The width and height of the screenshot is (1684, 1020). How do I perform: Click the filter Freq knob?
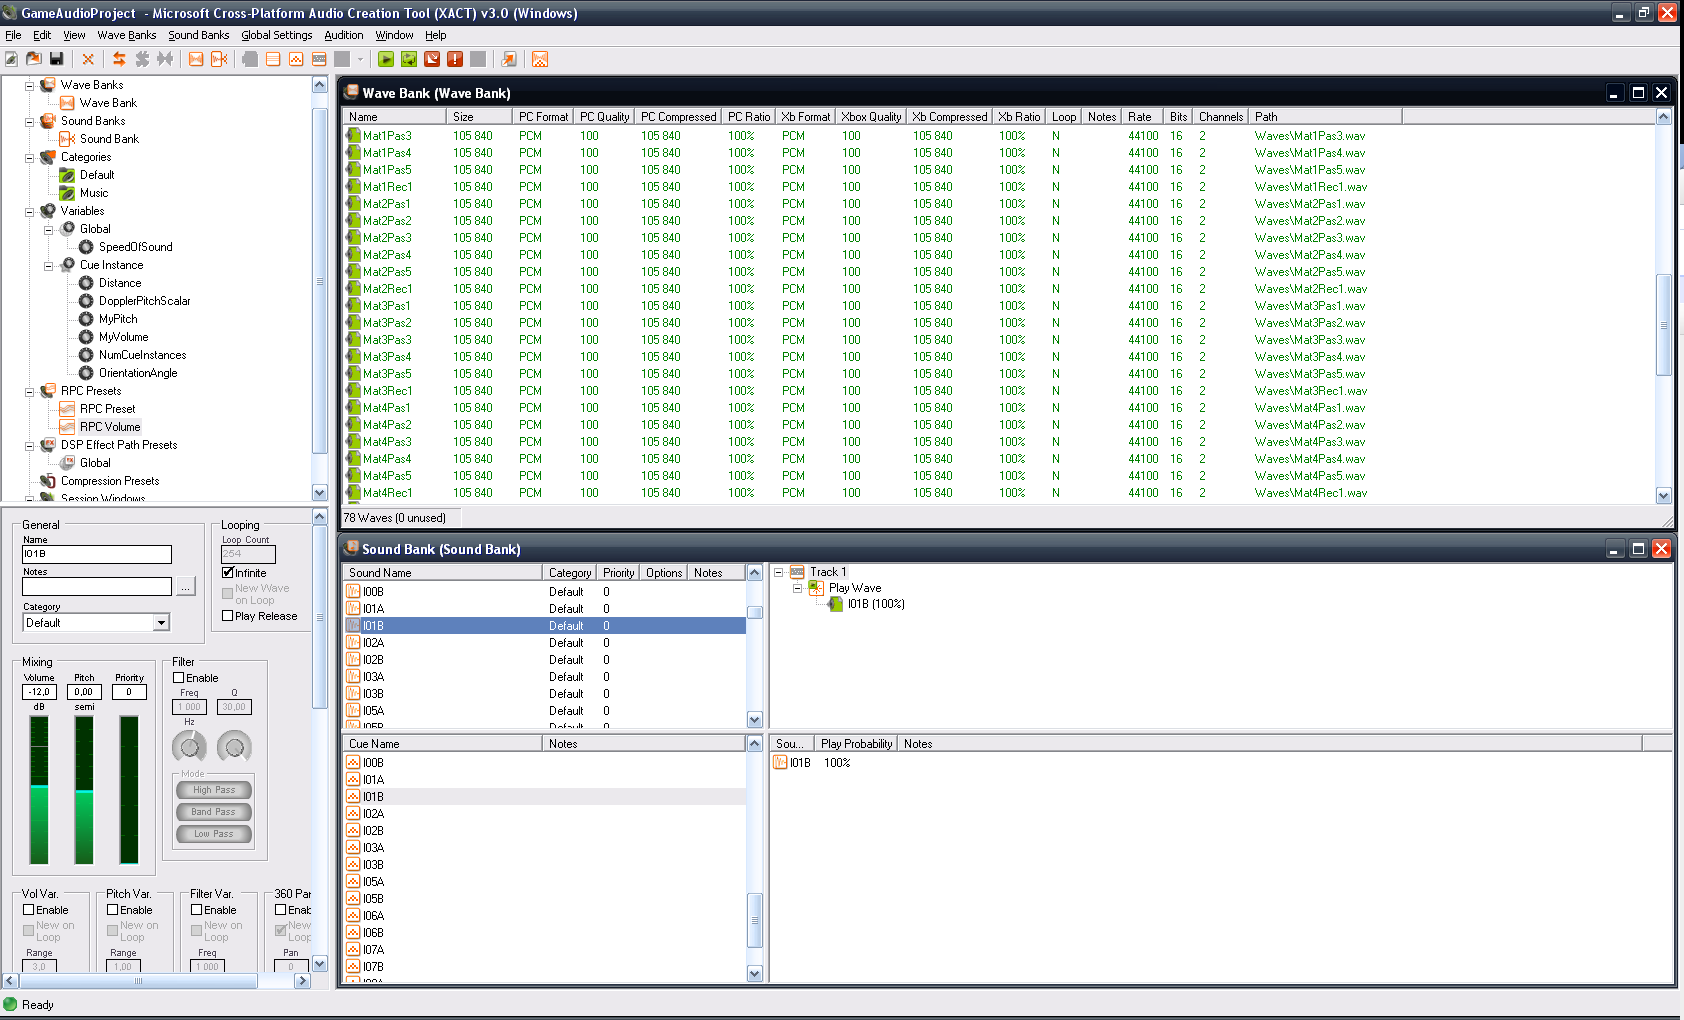(189, 746)
